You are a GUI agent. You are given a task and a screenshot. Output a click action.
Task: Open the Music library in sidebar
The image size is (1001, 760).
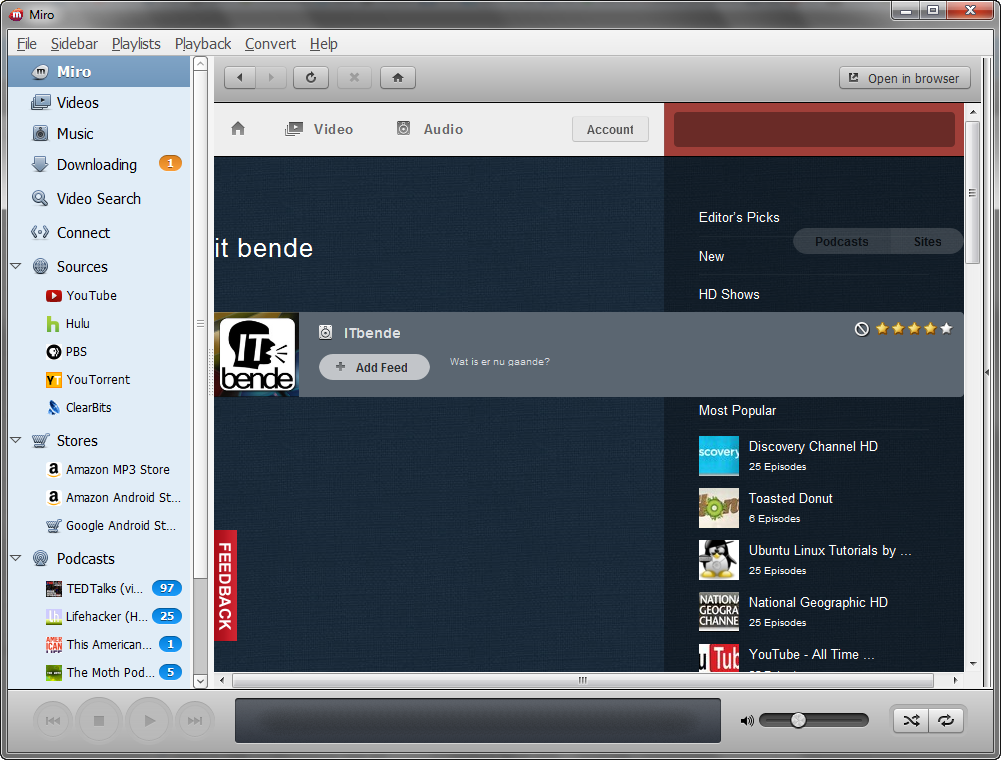[x=99, y=133]
